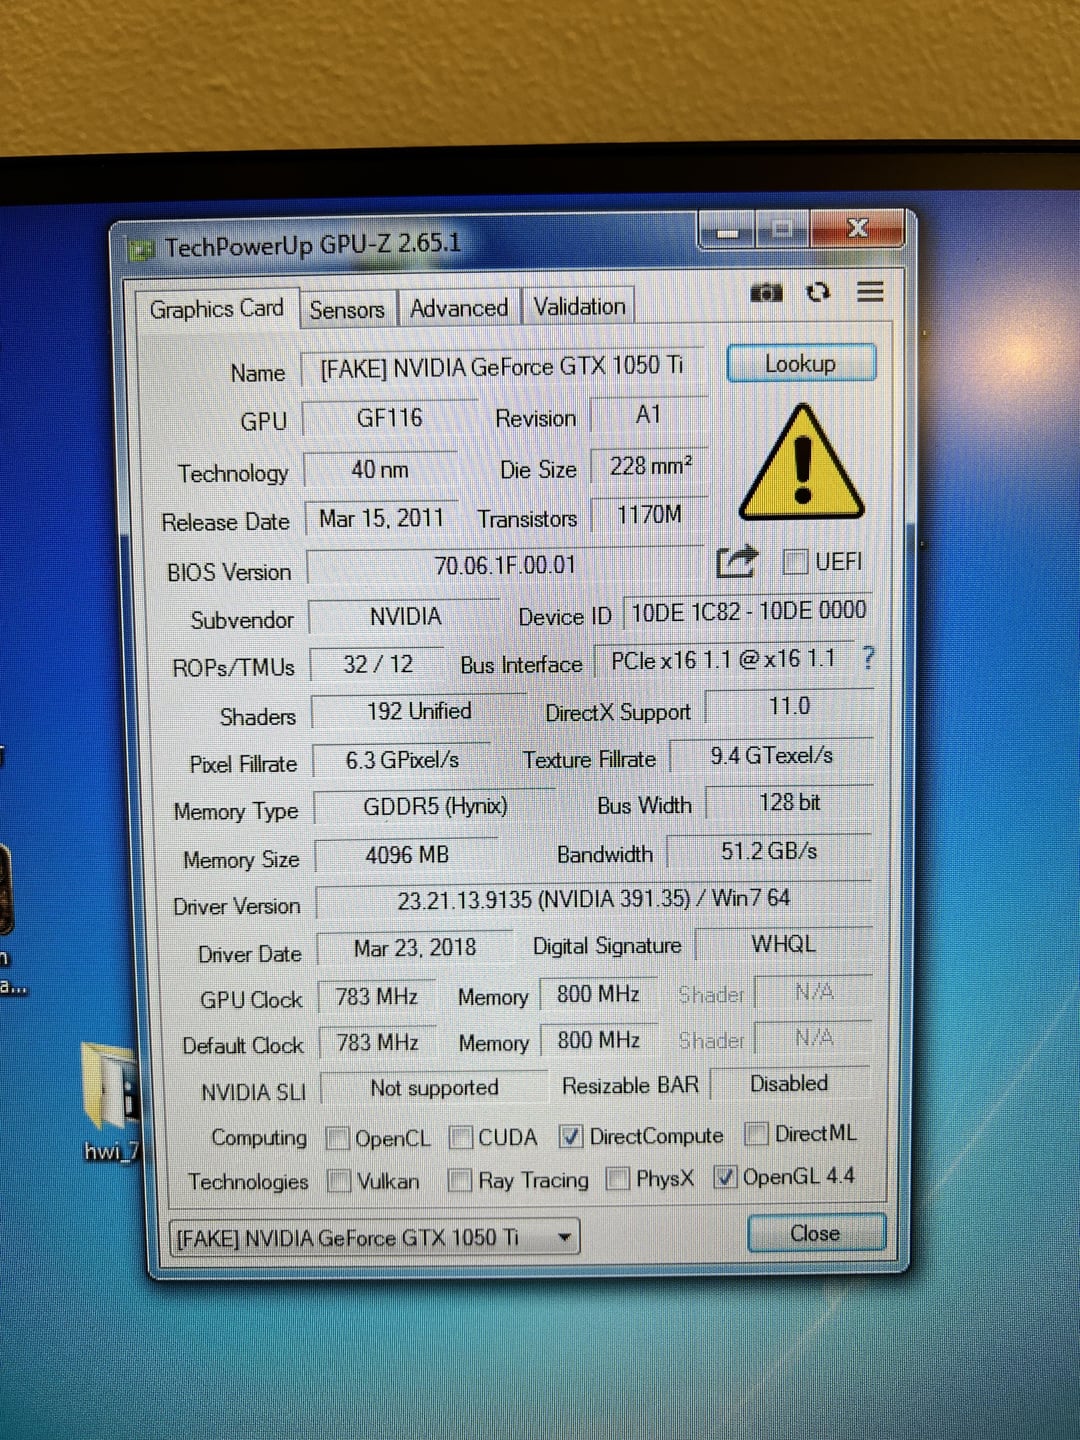The height and width of the screenshot is (1440, 1080).
Task: Toggle the DirectML checkbox
Action: coord(757,1134)
